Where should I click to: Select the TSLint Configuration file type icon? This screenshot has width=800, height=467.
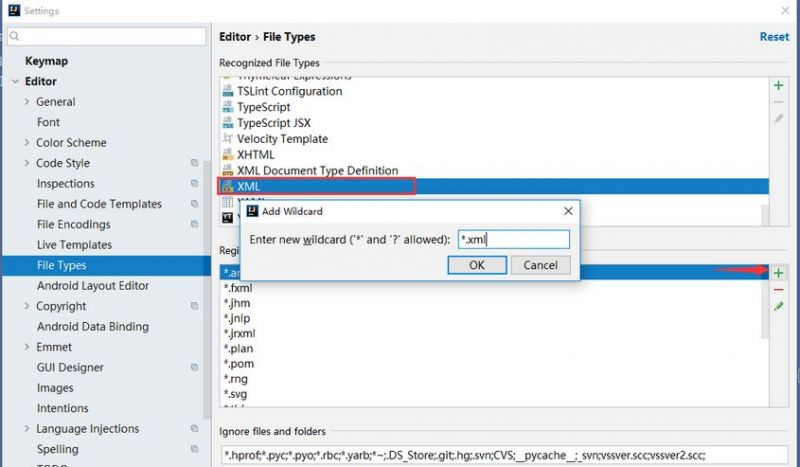coord(228,91)
